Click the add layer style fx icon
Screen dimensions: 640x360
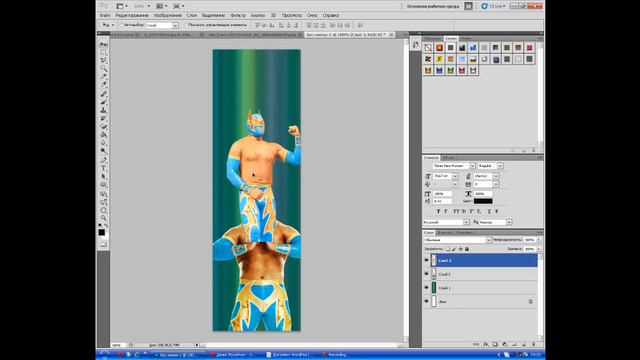point(486,344)
